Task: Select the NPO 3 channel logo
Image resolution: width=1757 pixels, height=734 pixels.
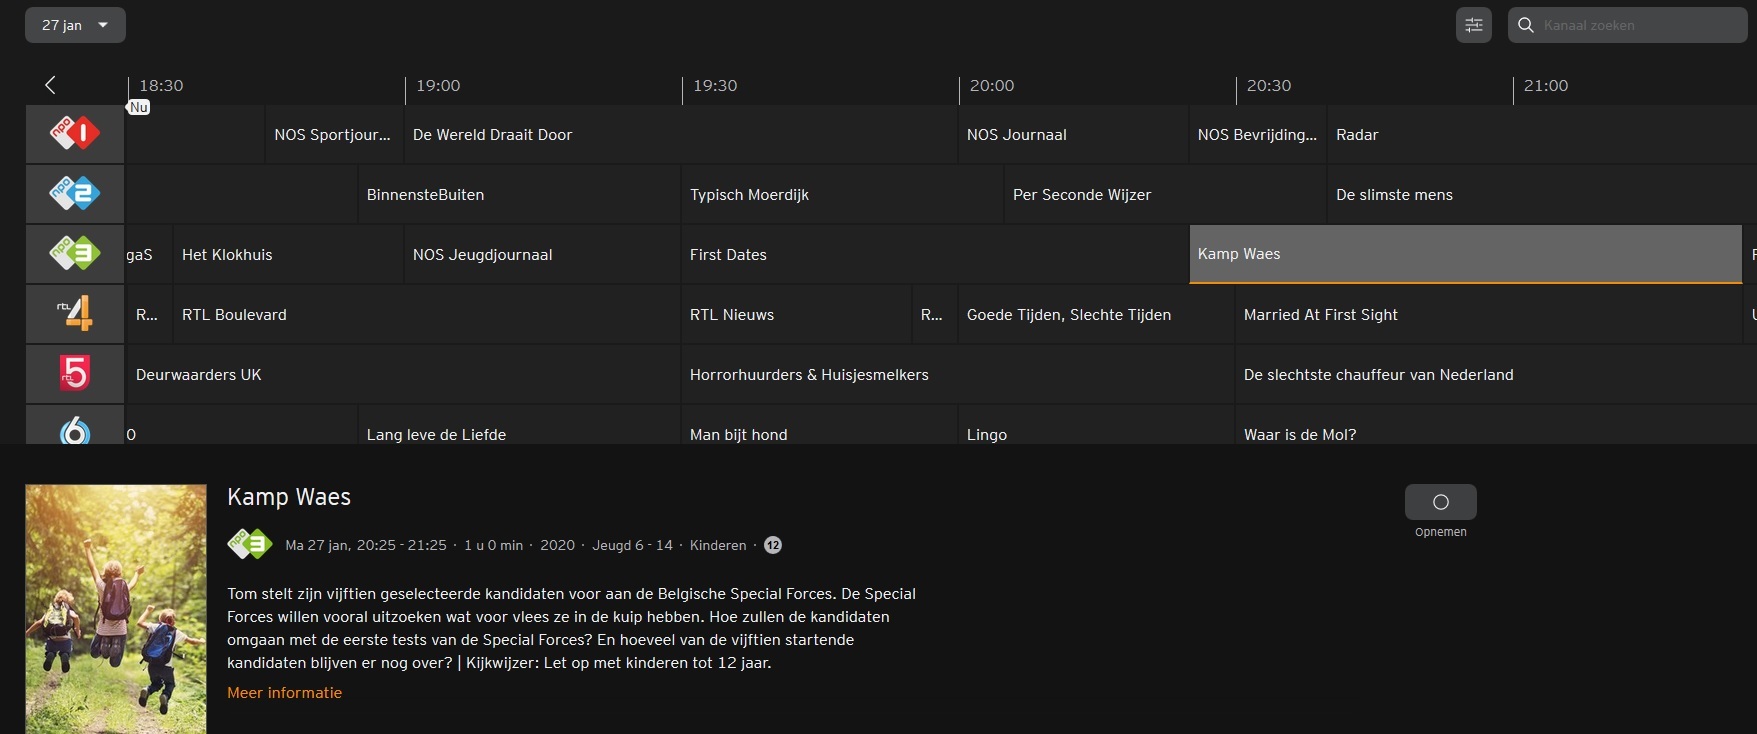Action: pyautogui.click(x=75, y=254)
